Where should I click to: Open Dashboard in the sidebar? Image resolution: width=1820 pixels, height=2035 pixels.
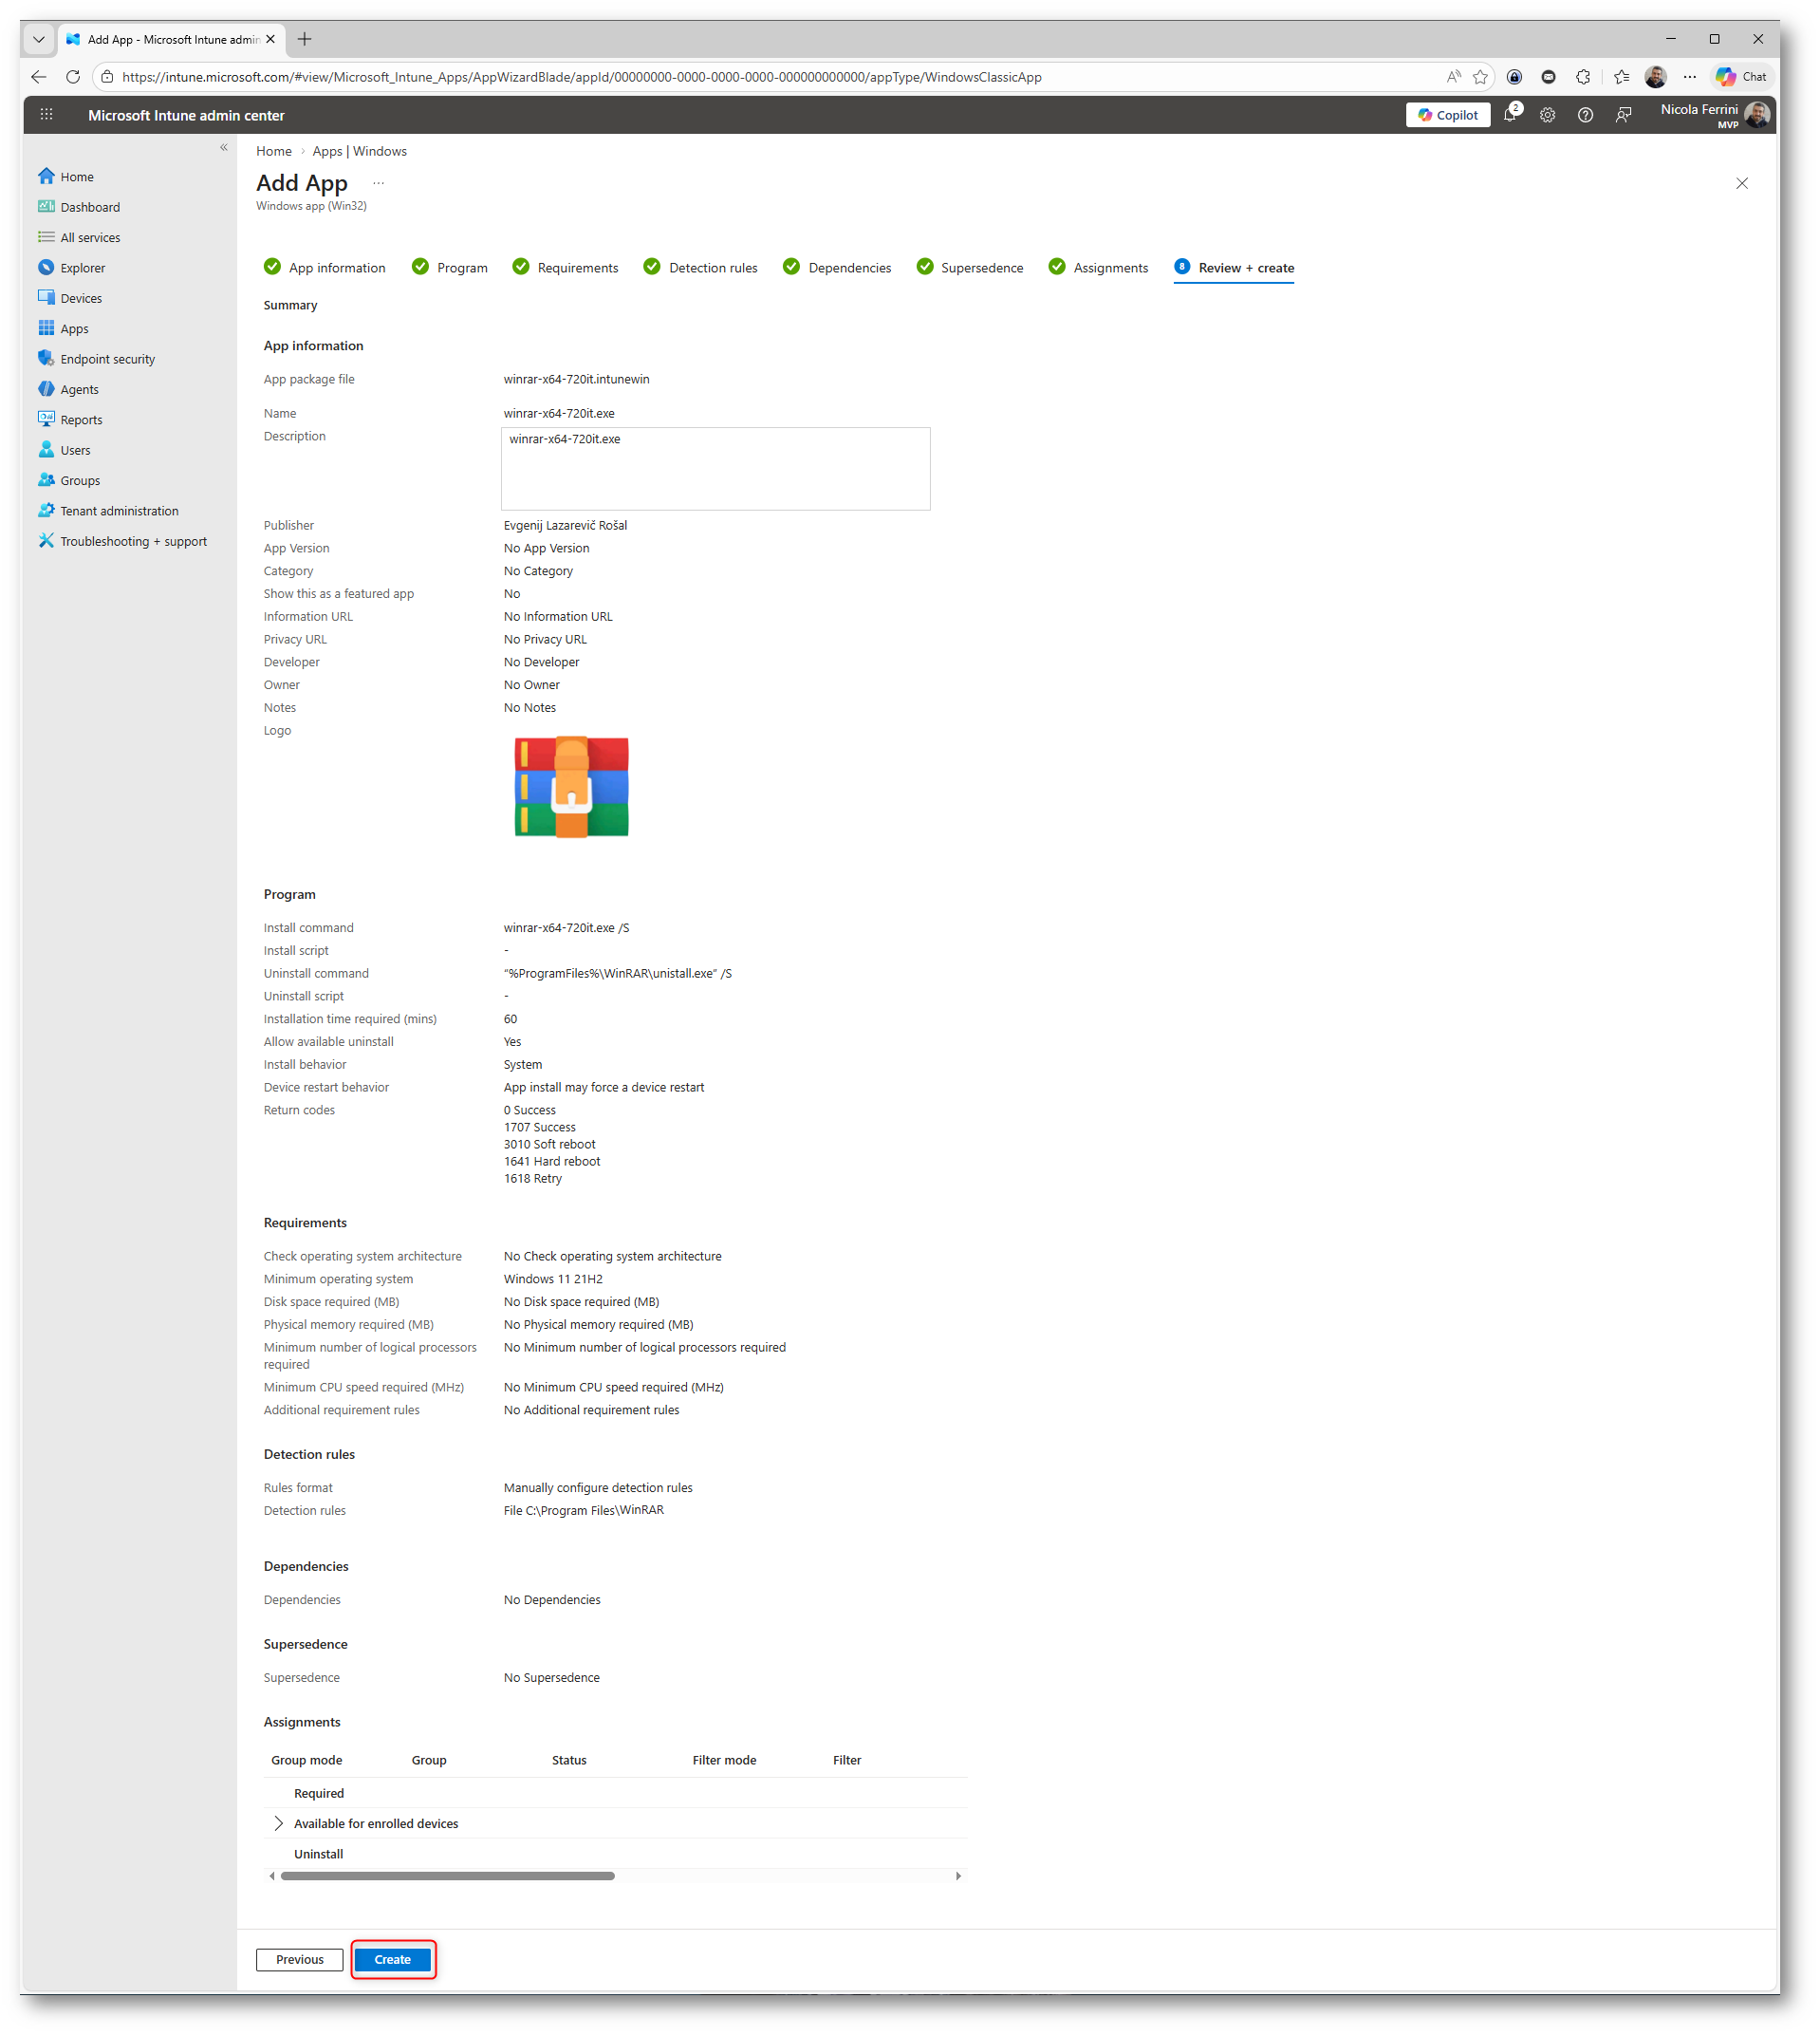79,207
